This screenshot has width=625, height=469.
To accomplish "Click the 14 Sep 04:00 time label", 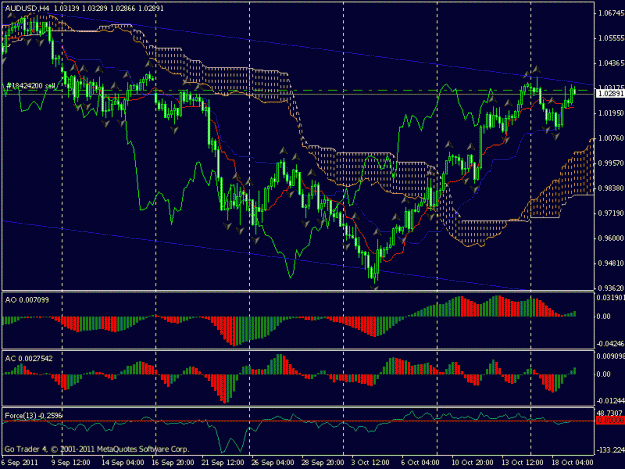I will [x=123, y=463].
